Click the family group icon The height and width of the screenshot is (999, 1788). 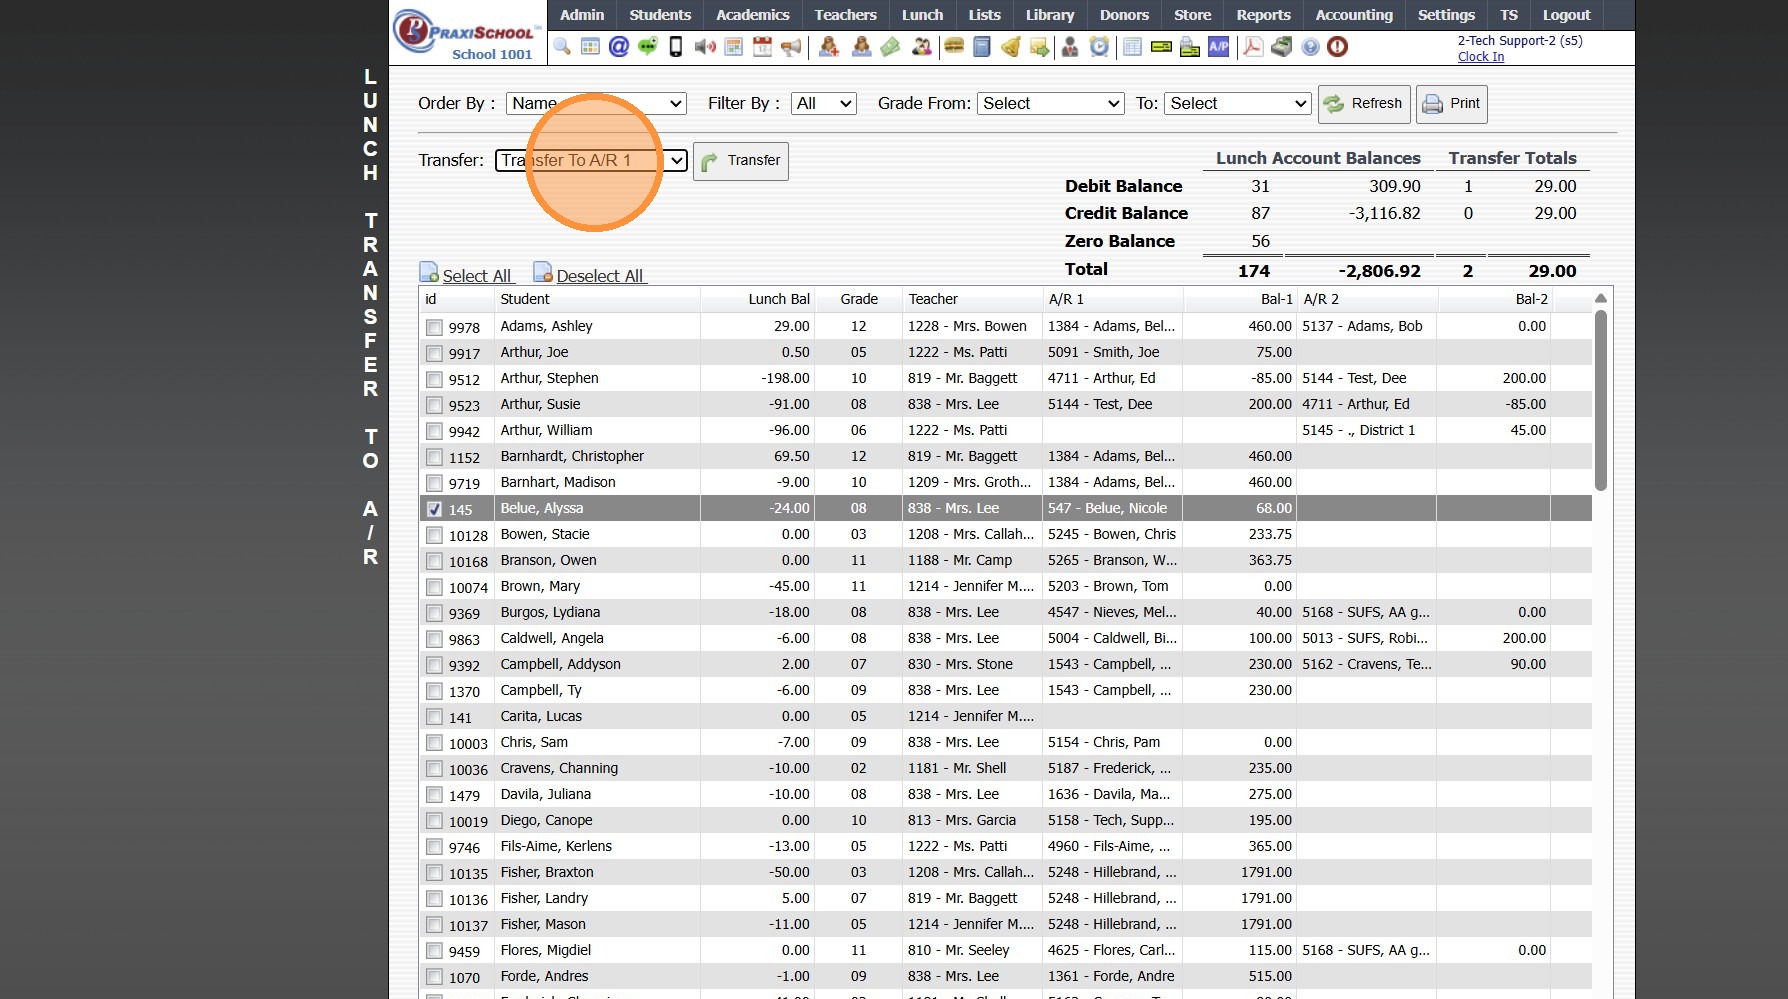tap(922, 47)
